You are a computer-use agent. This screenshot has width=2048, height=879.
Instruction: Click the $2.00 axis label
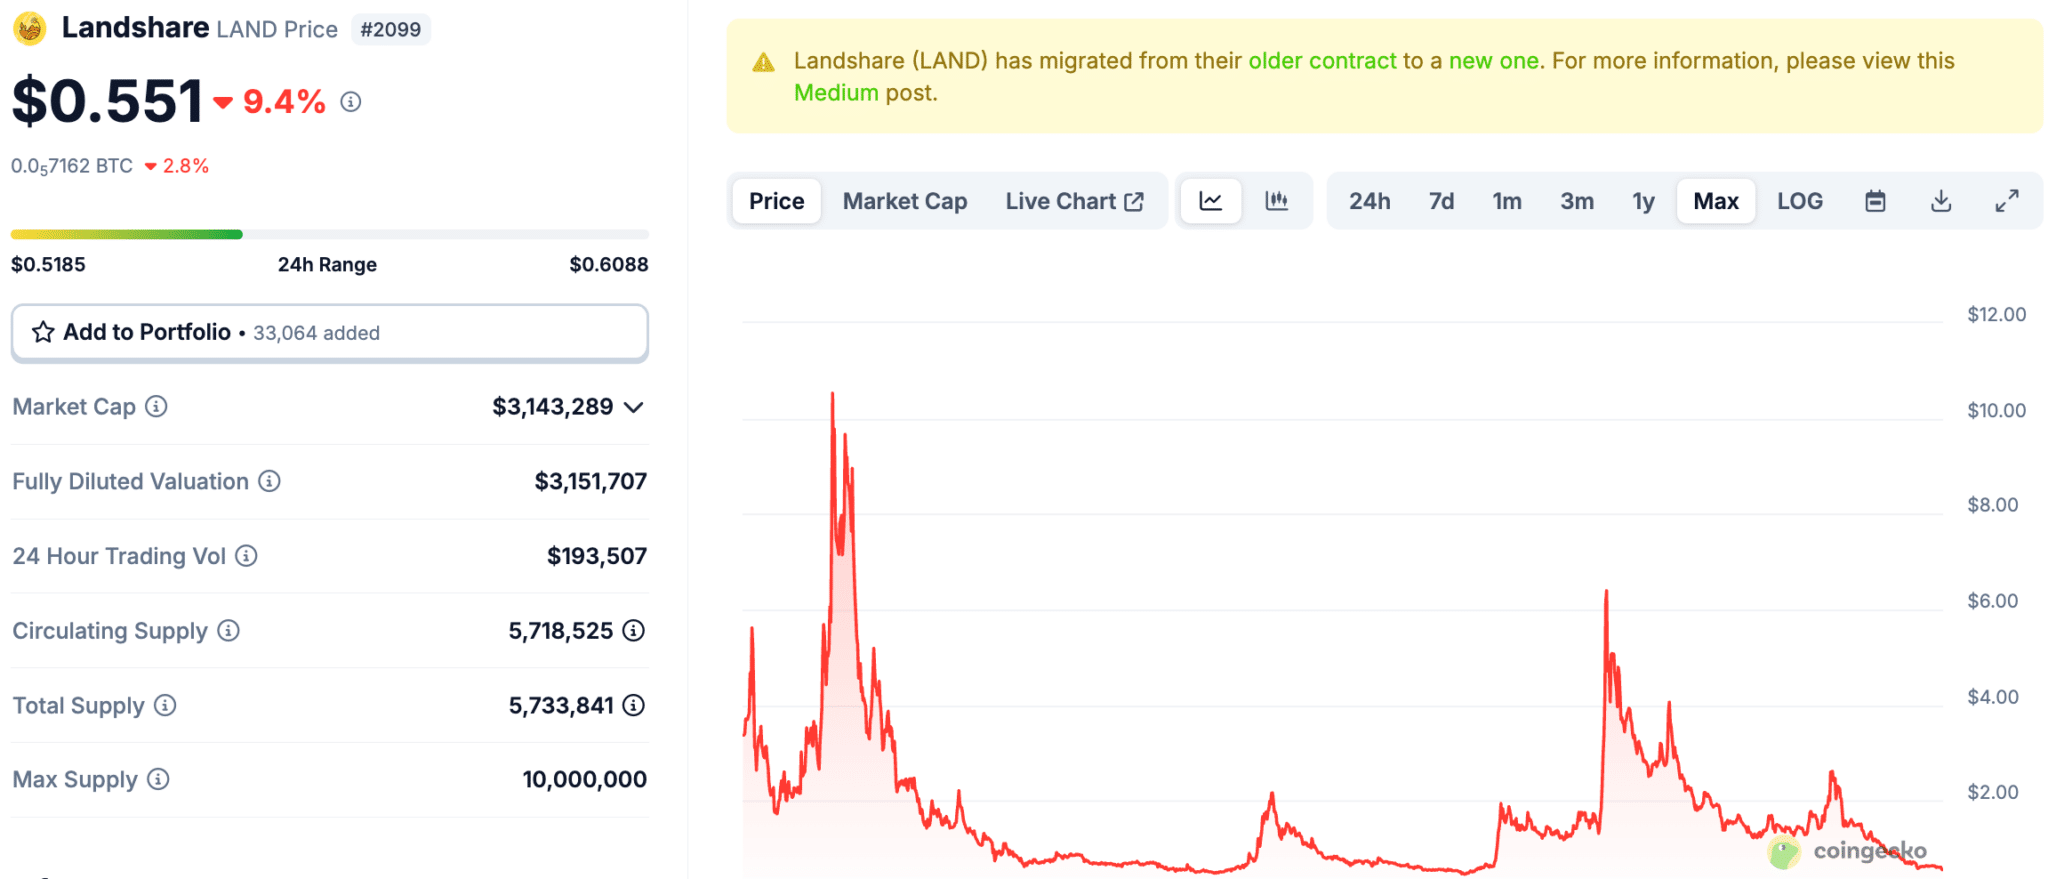pos(1992,792)
